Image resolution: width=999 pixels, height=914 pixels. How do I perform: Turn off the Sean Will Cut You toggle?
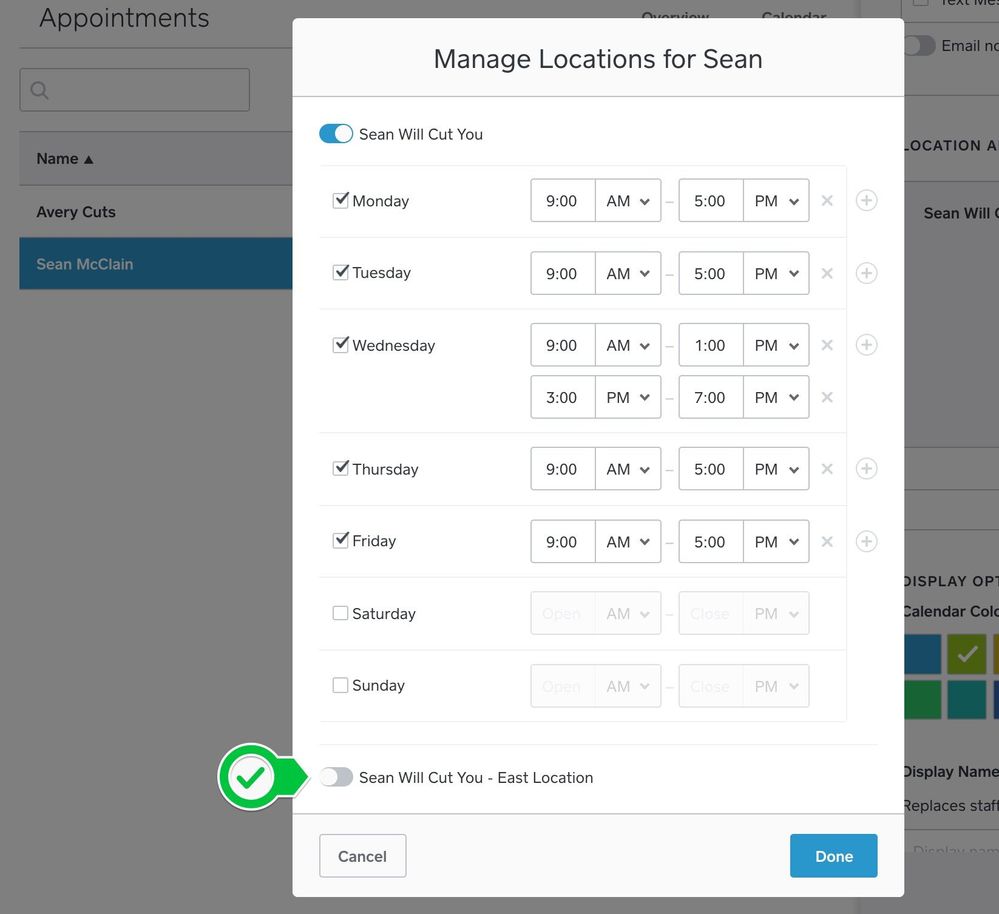[x=336, y=134]
